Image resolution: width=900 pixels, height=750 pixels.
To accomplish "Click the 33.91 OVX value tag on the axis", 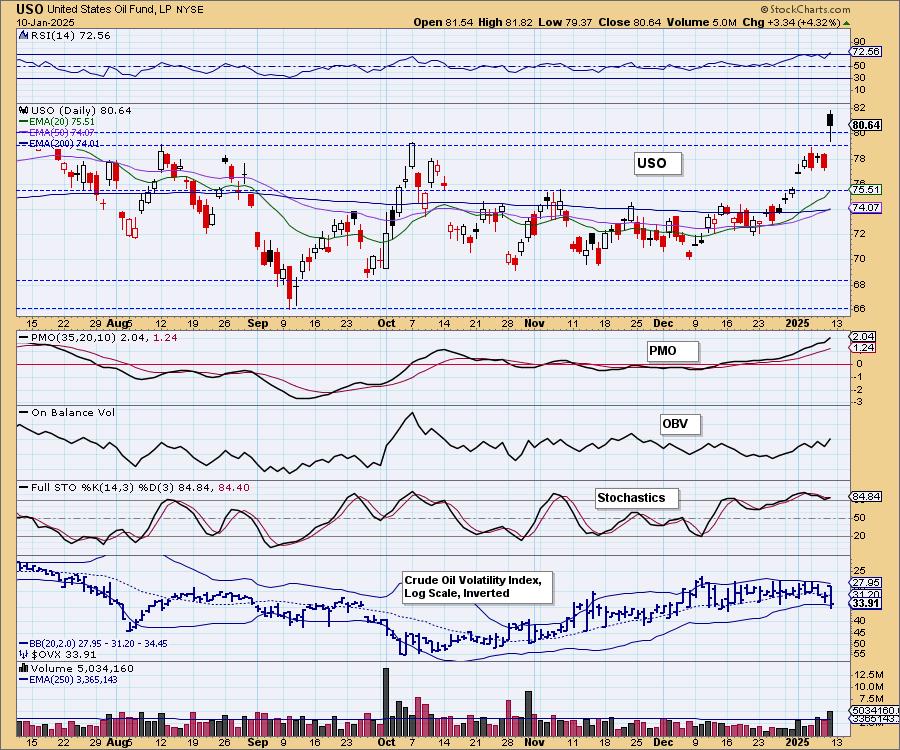I will (866, 603).
